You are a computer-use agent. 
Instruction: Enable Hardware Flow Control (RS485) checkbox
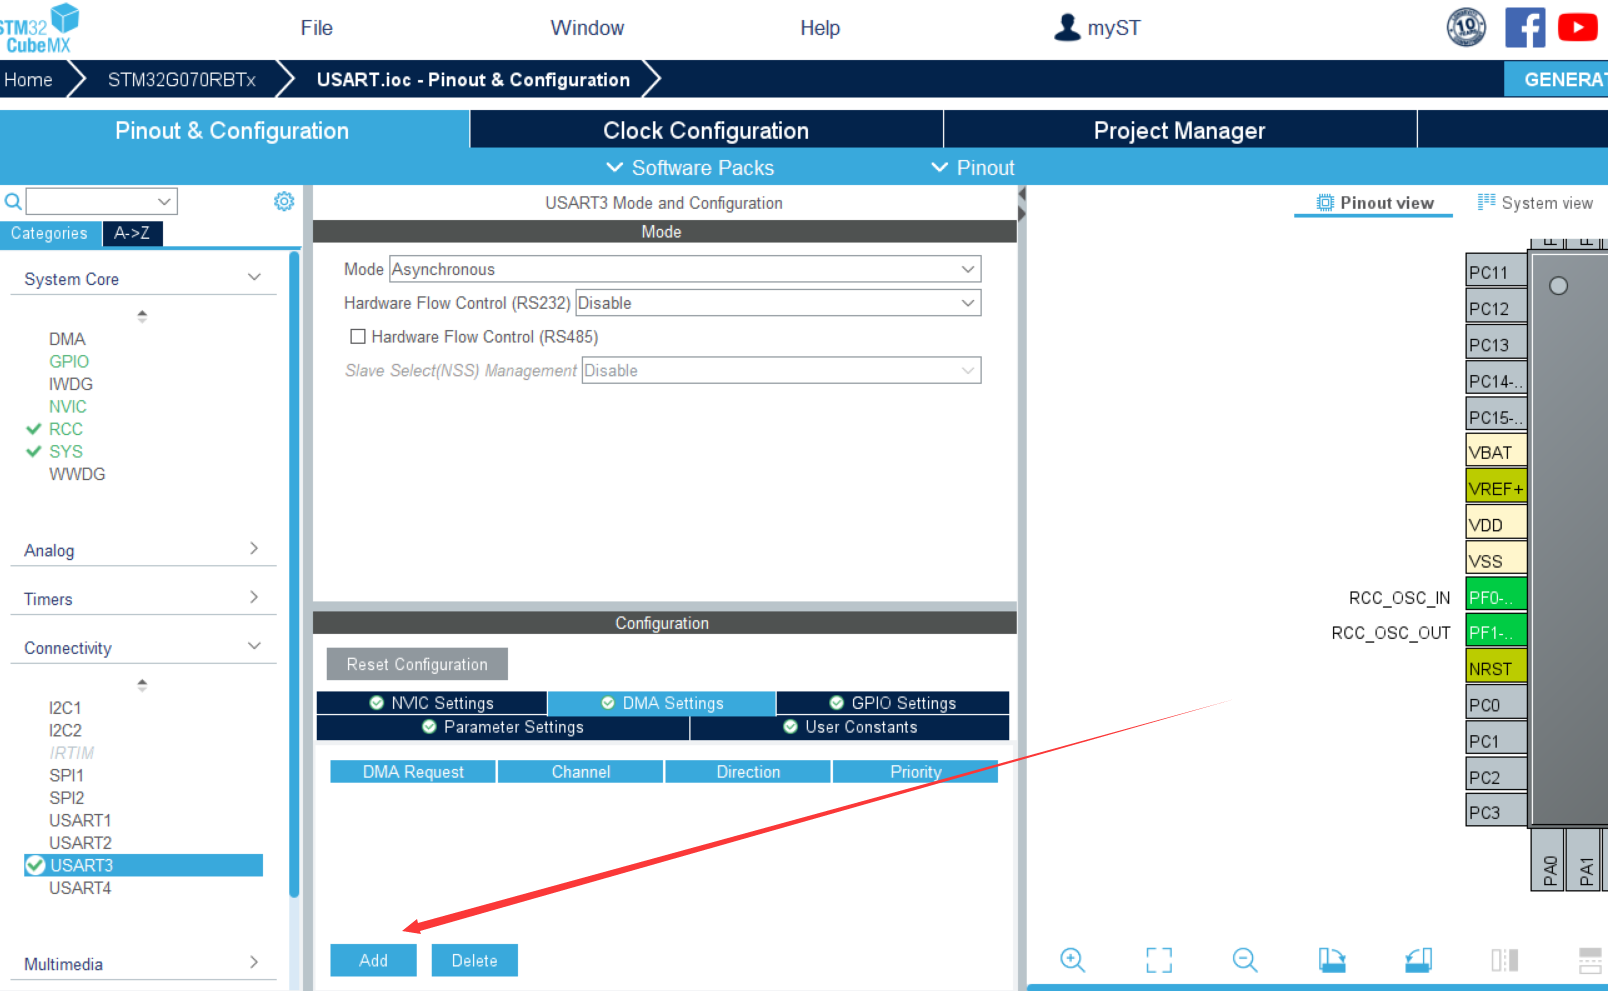[x=358, y=337]
